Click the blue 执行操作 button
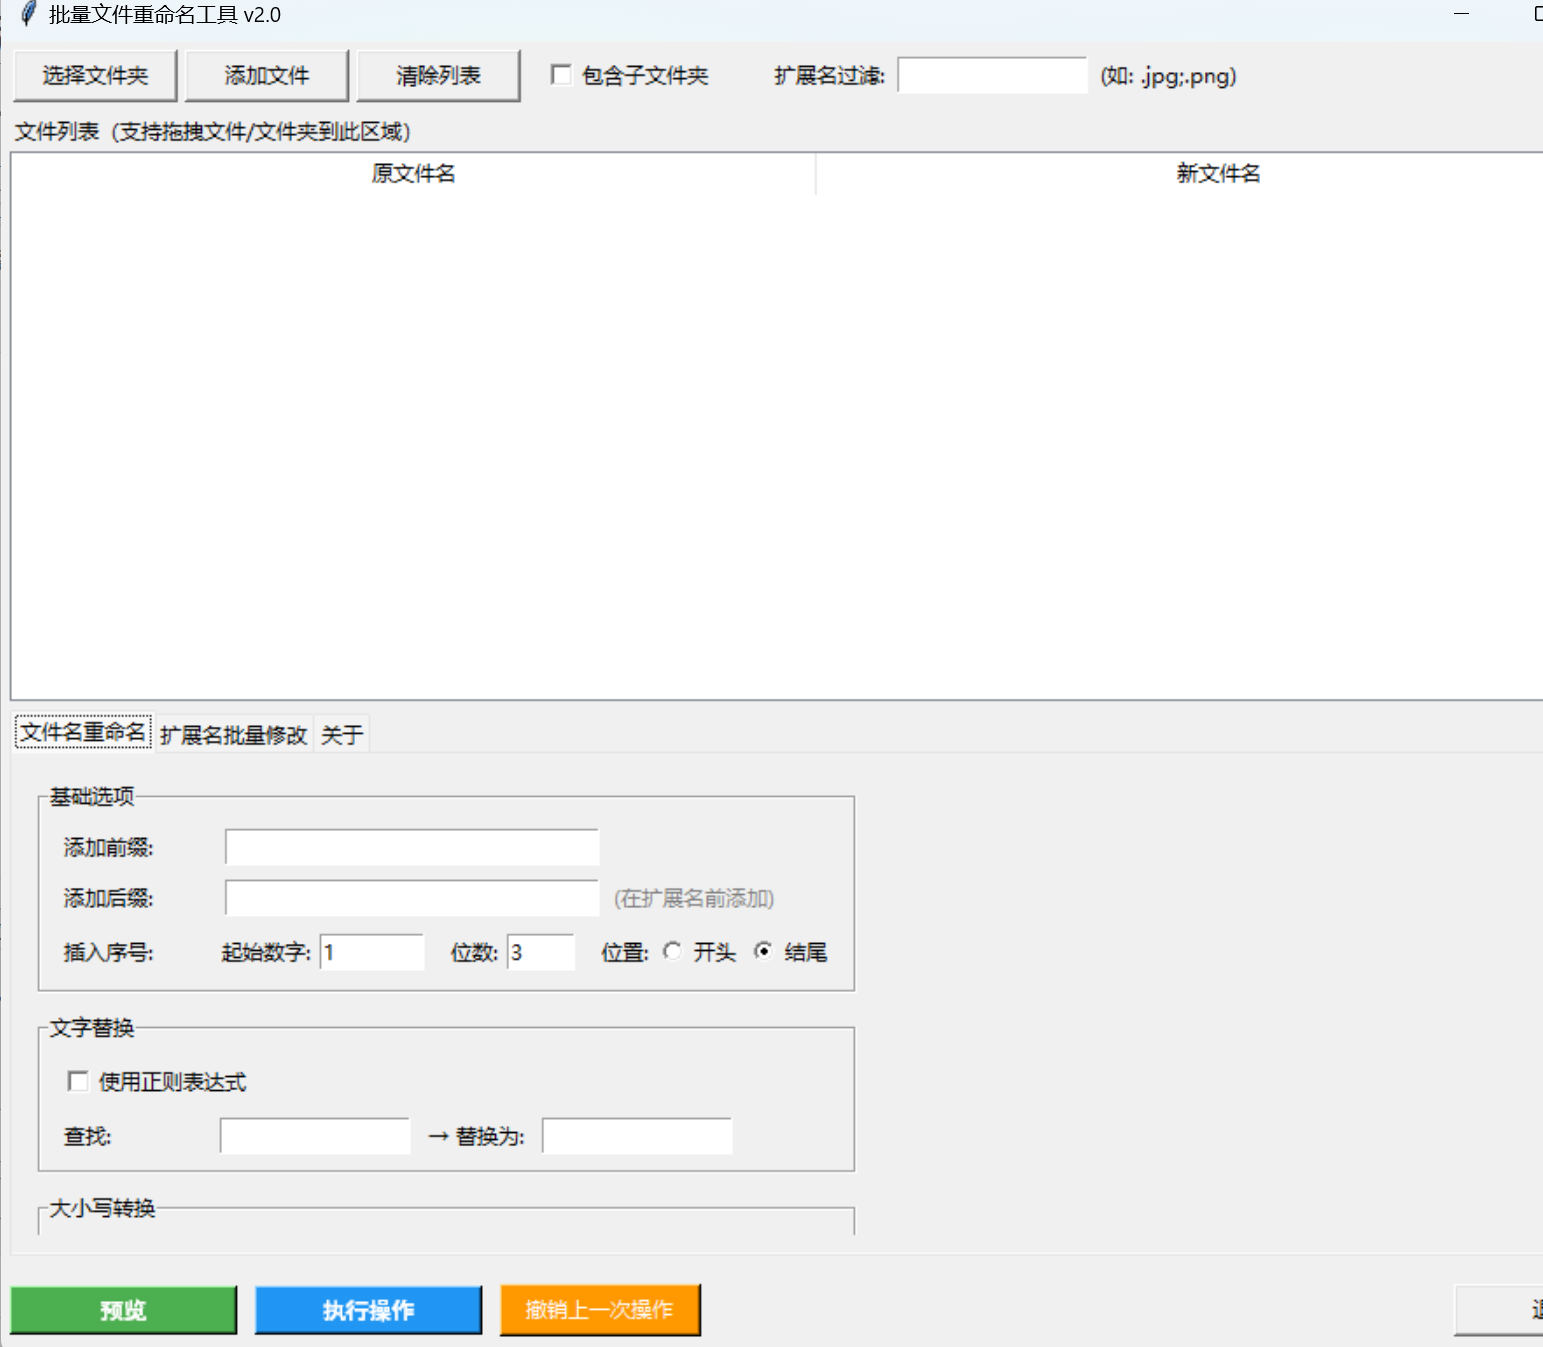This screenshot has height=1347, width=1543. click(x=368, y=1310)
